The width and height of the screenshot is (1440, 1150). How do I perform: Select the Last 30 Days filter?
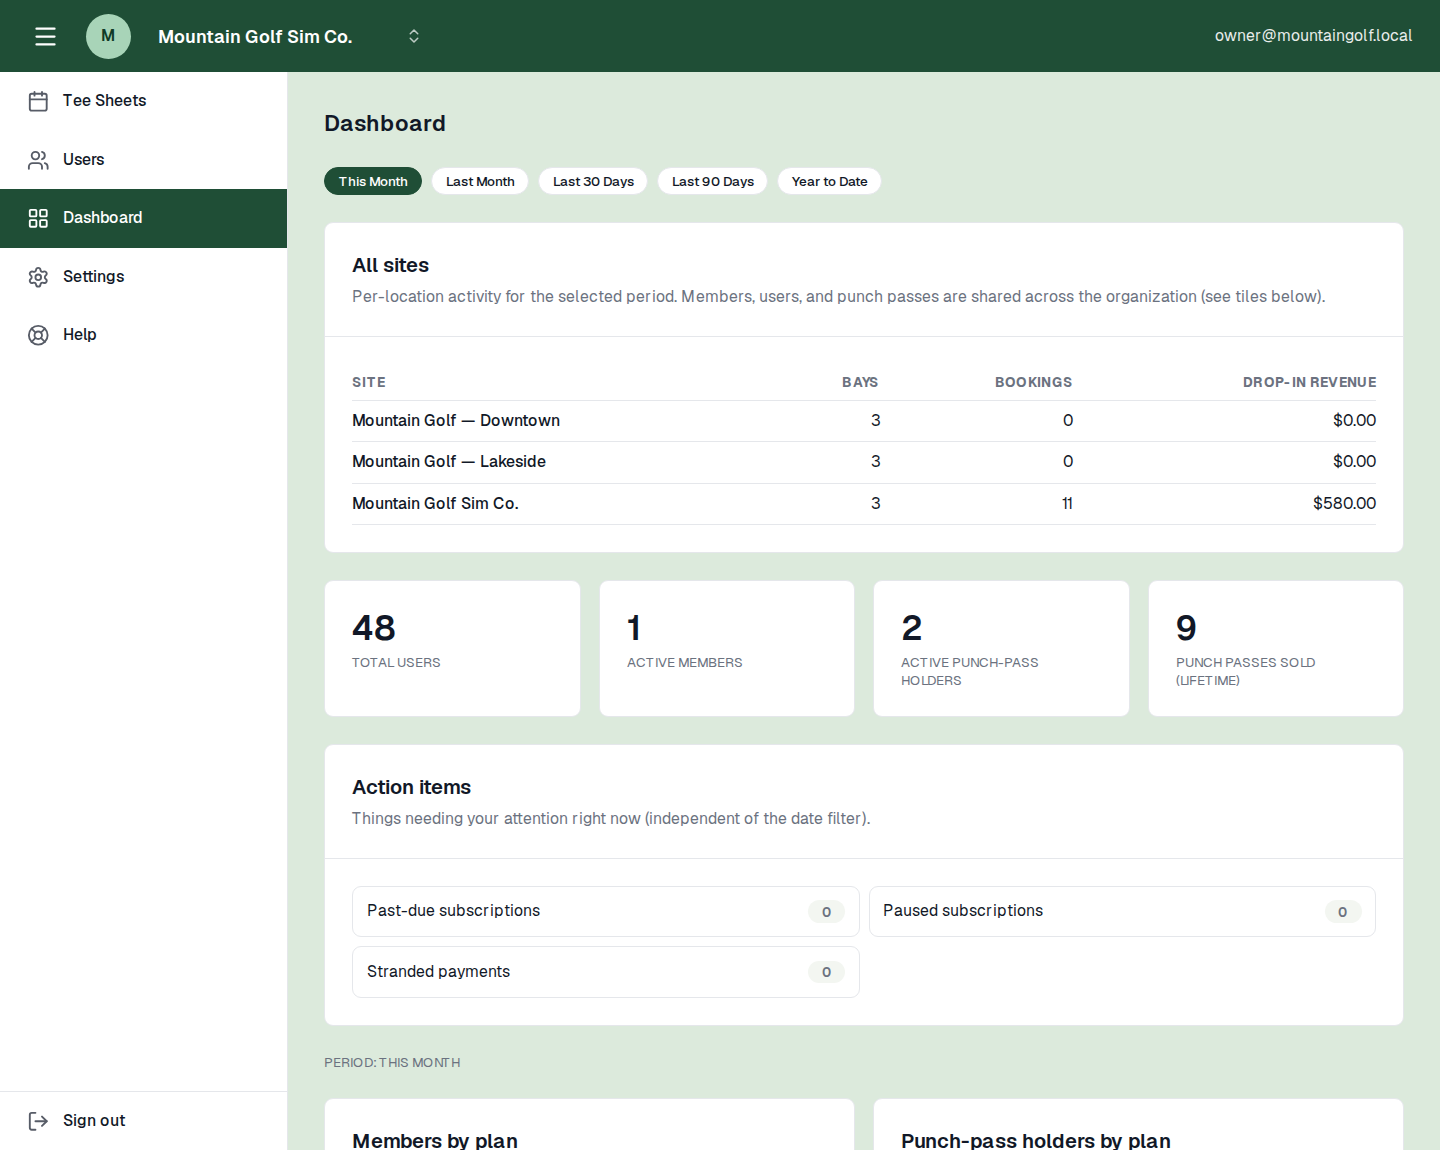(593, 181)
